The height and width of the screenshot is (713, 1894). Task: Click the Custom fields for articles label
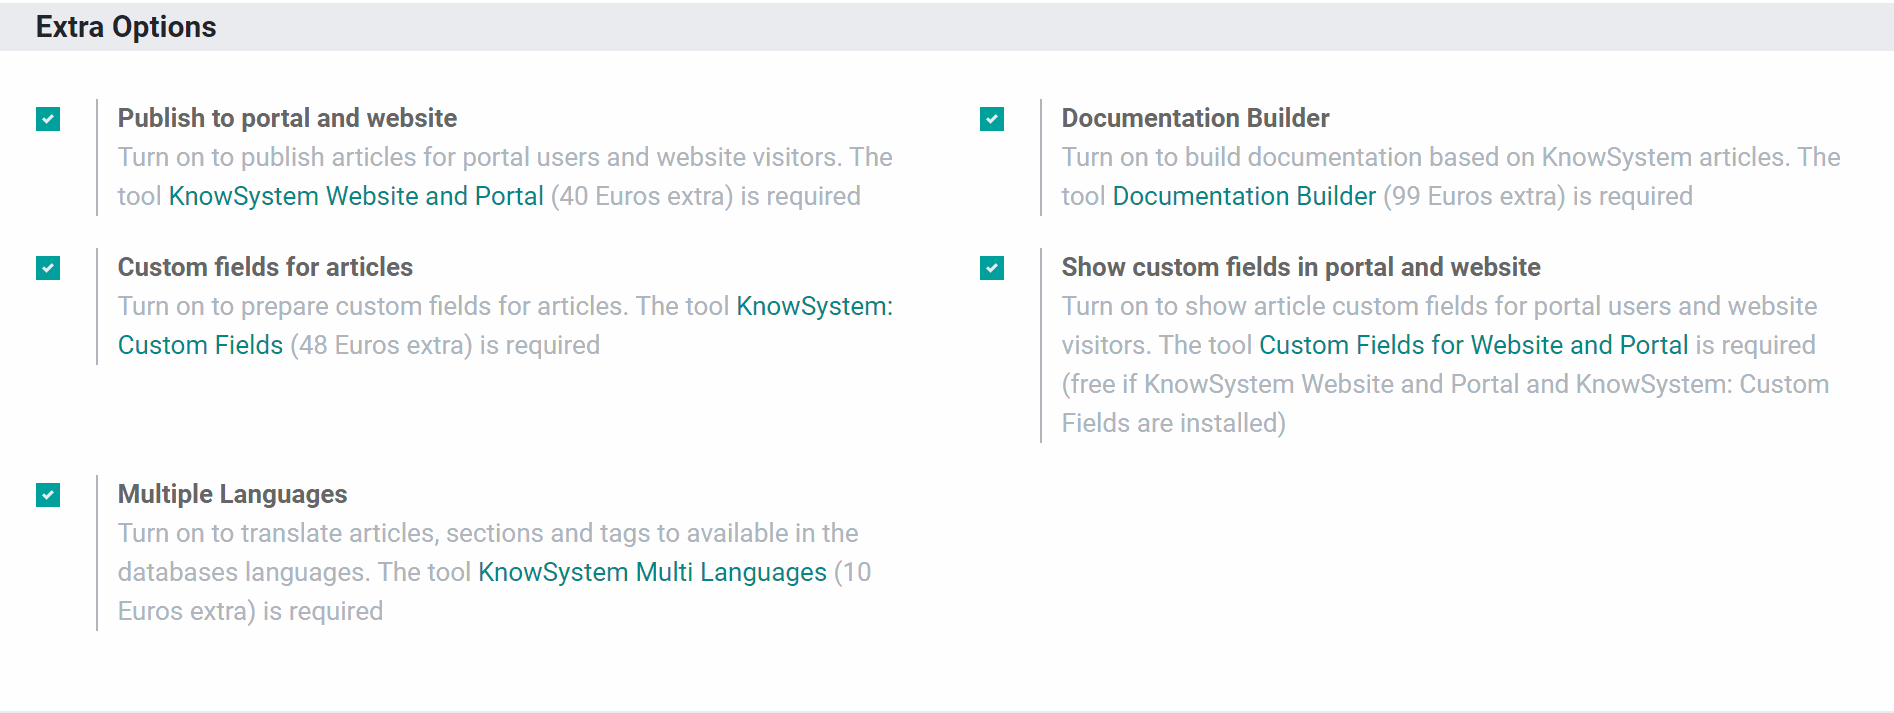pyautogui.click(x=265, y=267)
